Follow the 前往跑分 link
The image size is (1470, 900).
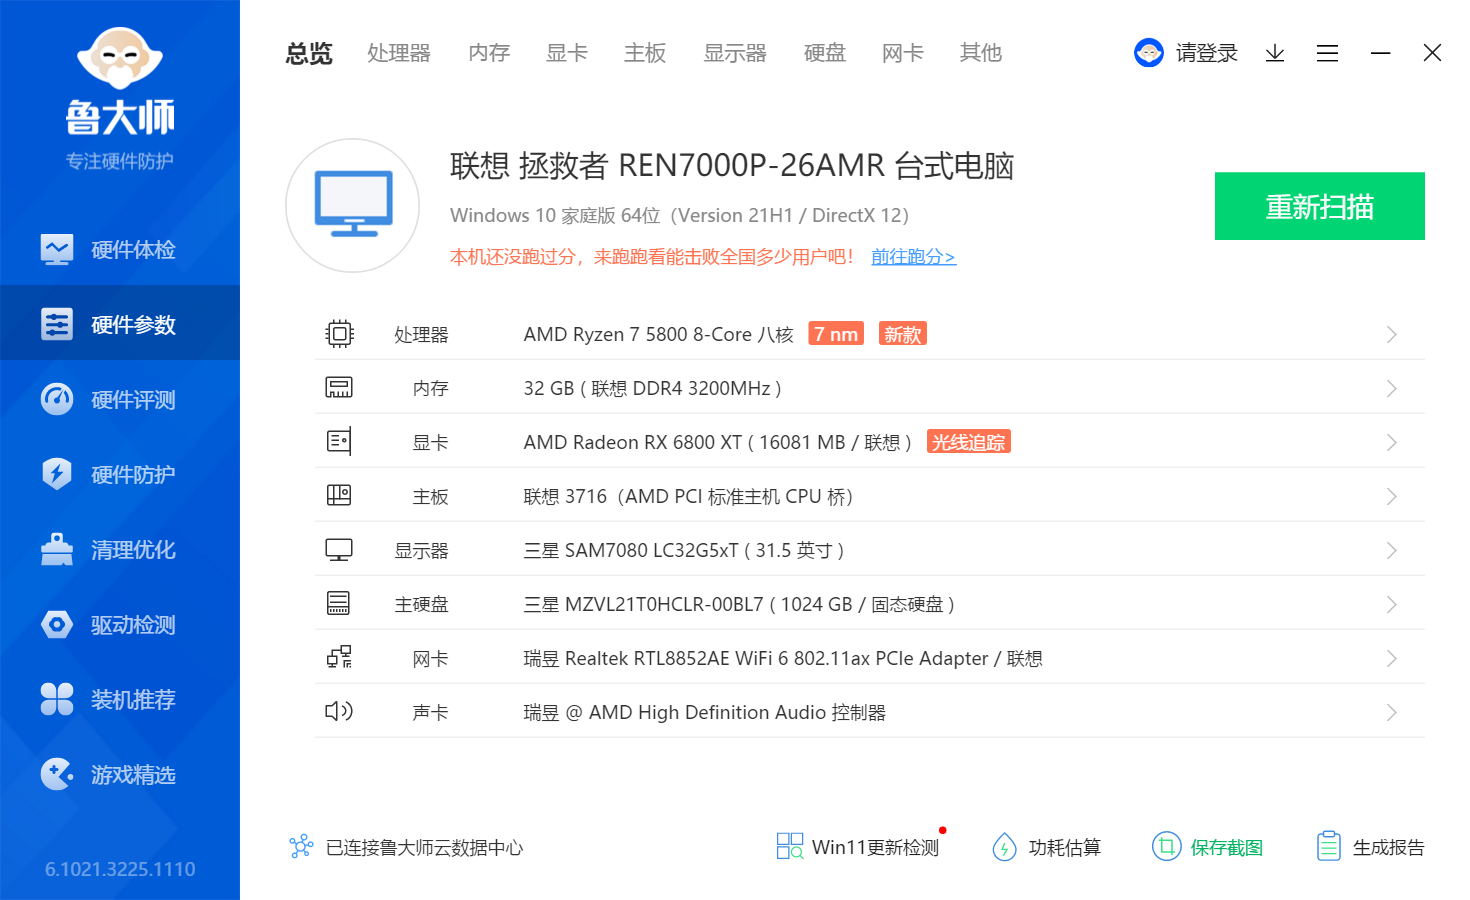click(913, 257)
